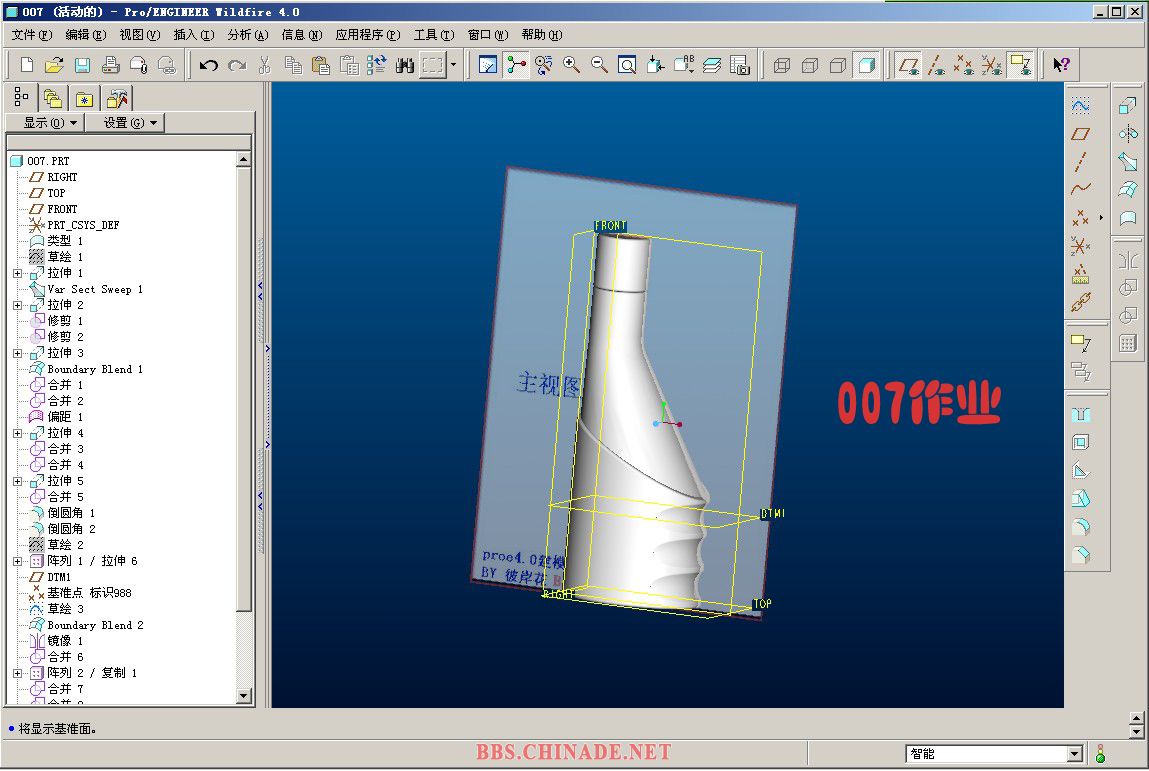Click the 设置 button in model tree
Screen dimensions: 1149x771
click(x=125, y=122)
